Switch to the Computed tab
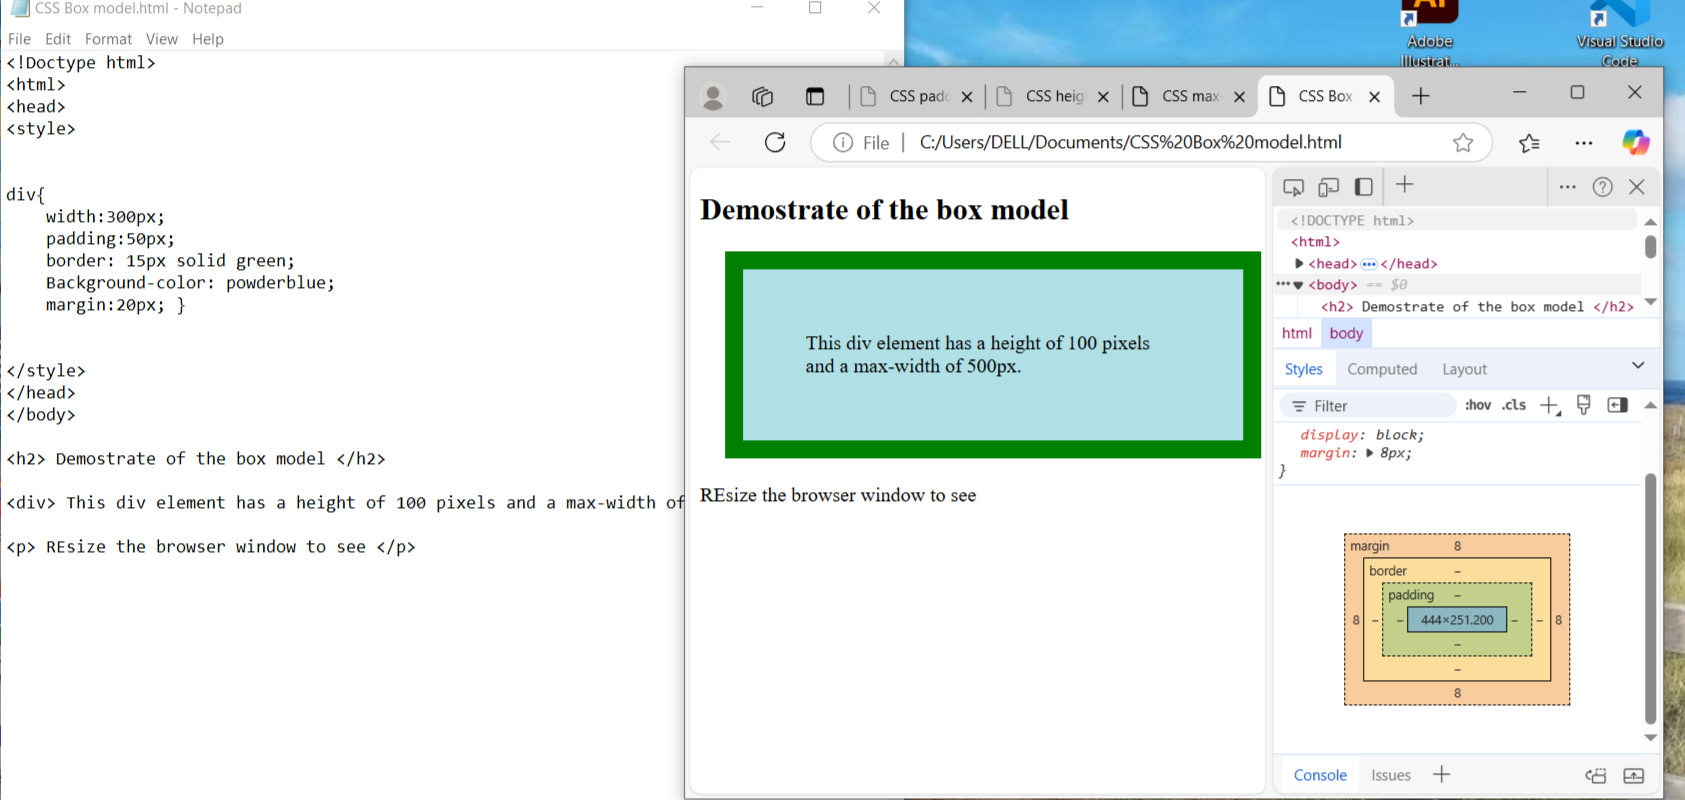 [1382, 369]
